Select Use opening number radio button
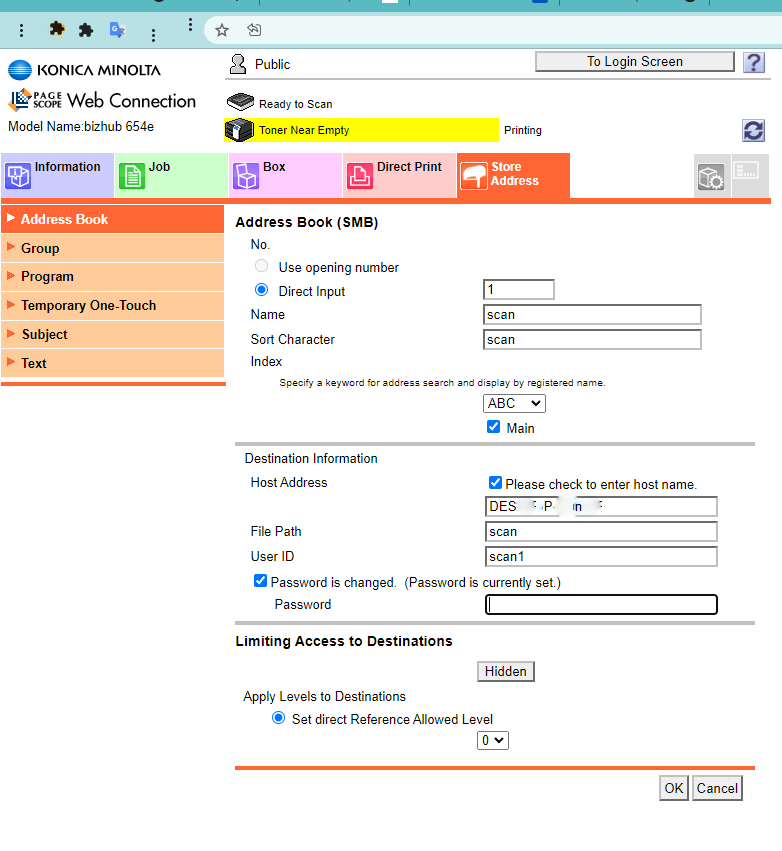Screen dimensions: 782x851 coord(262,266)
